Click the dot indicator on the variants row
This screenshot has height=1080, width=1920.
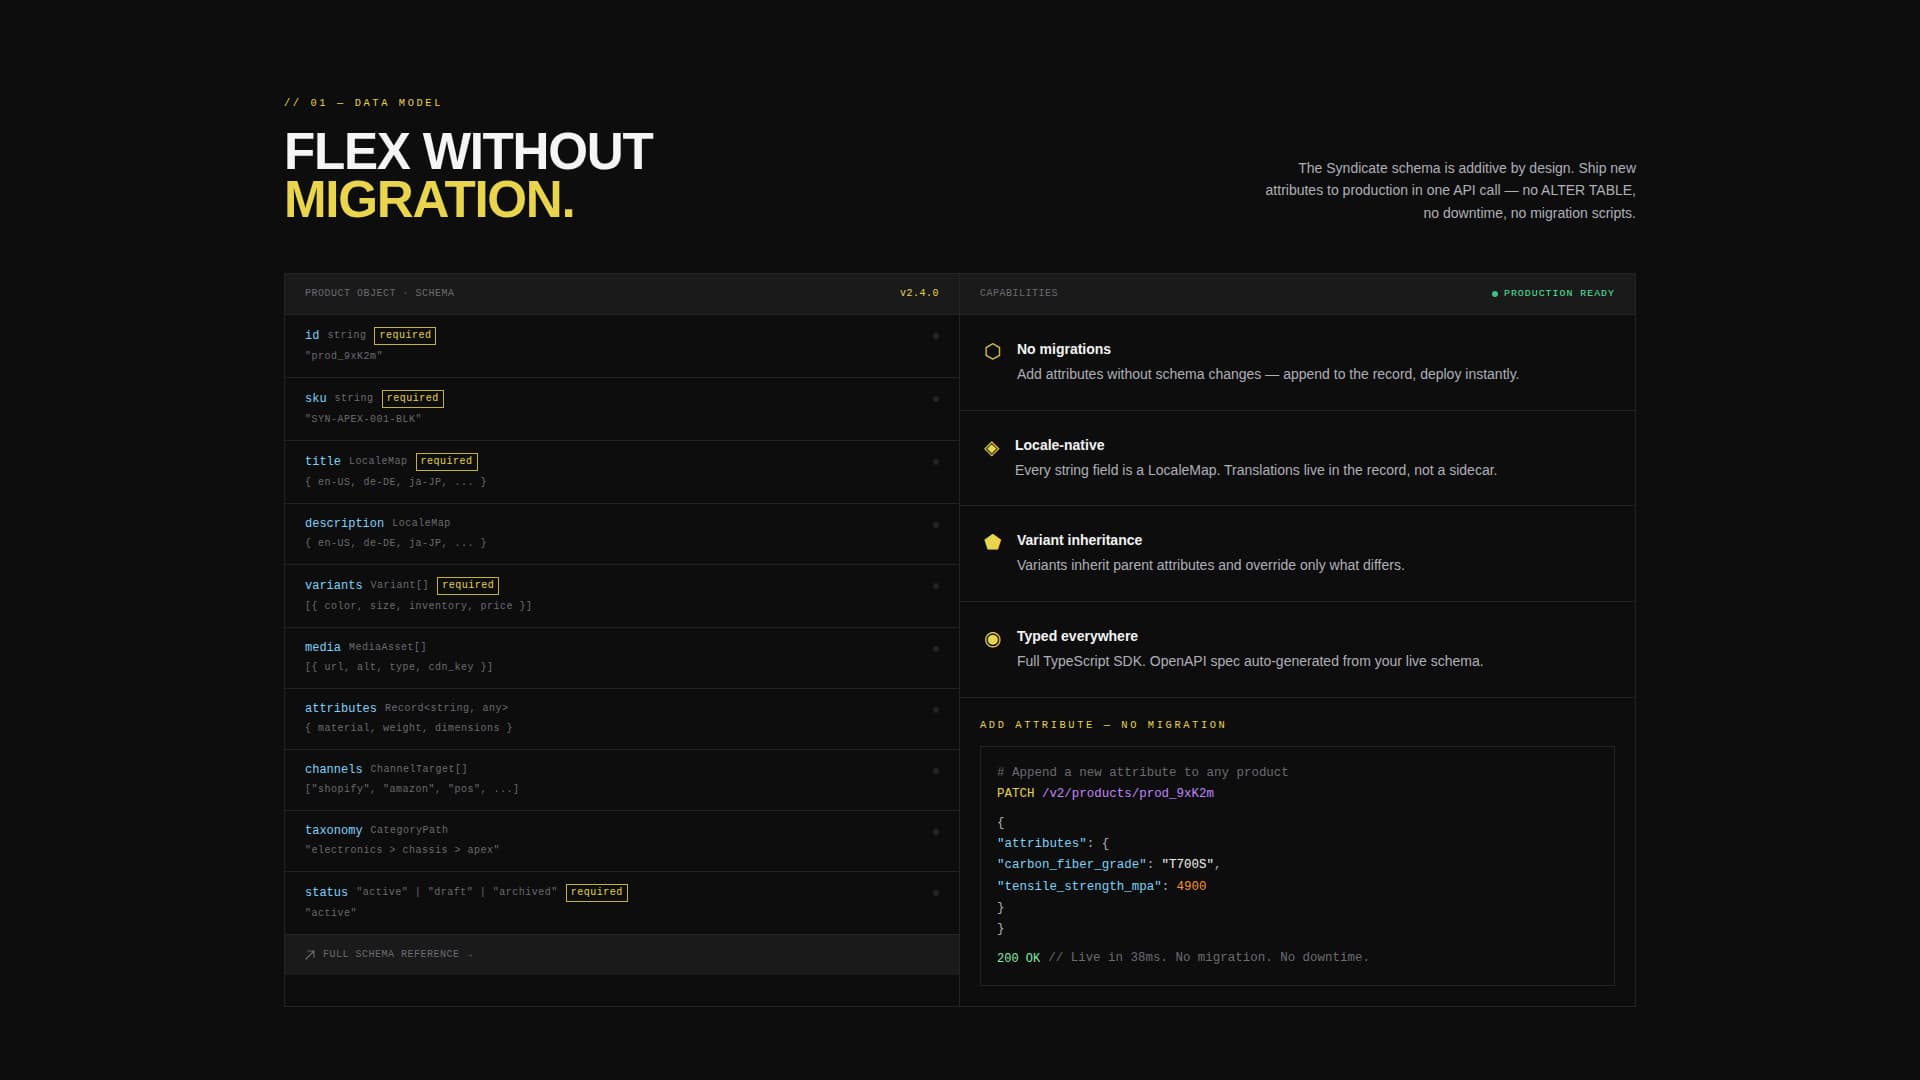pos(936,586)
